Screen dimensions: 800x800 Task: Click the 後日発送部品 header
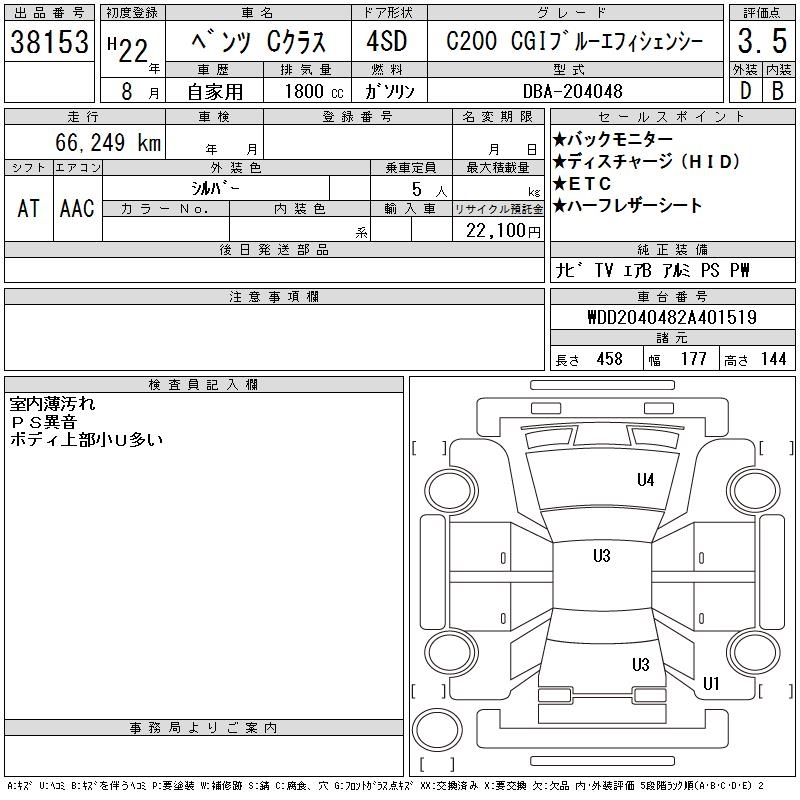coord(274,249)
